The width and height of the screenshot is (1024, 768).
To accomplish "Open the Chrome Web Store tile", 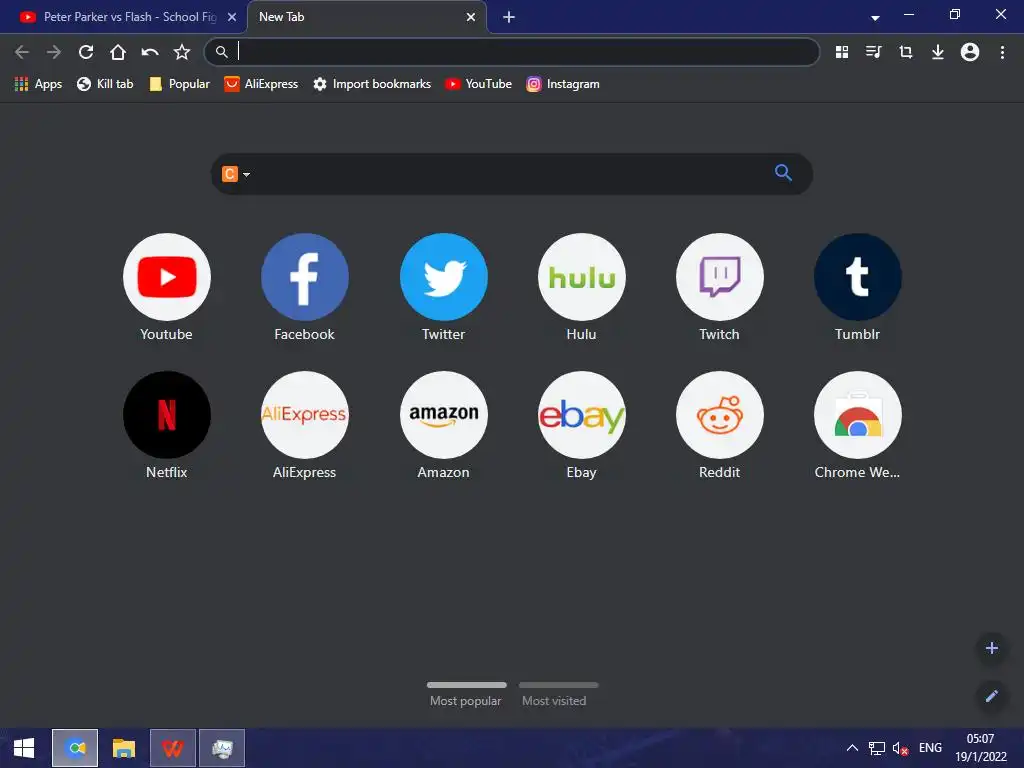I will 857,425.
